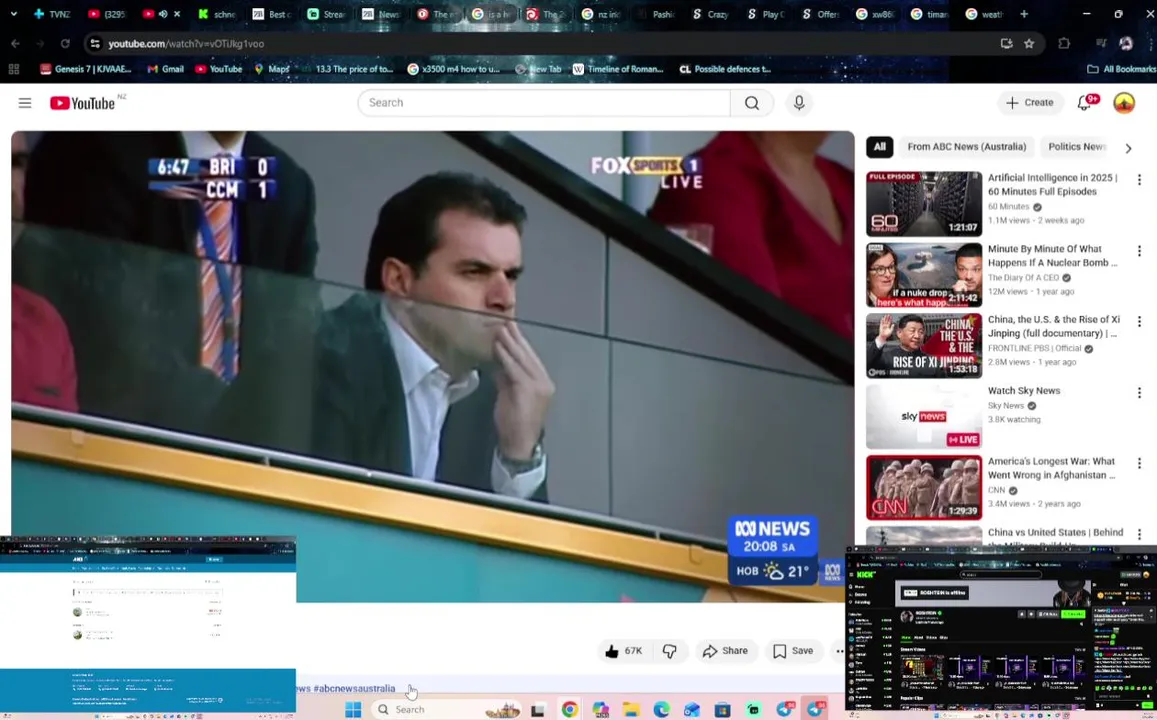Click the magnifier search button on YouTube
1157x720 pixels.
[x=752, y=103]
